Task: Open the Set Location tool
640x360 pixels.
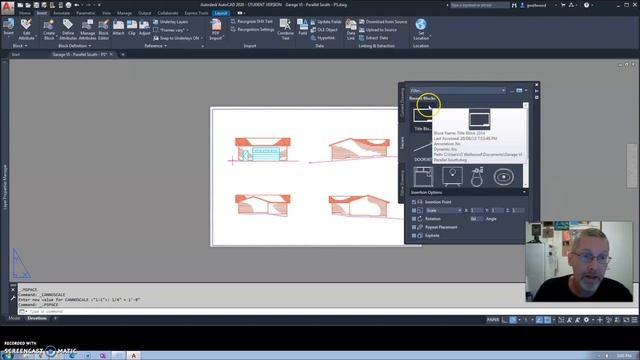Action: coord(421,29)
